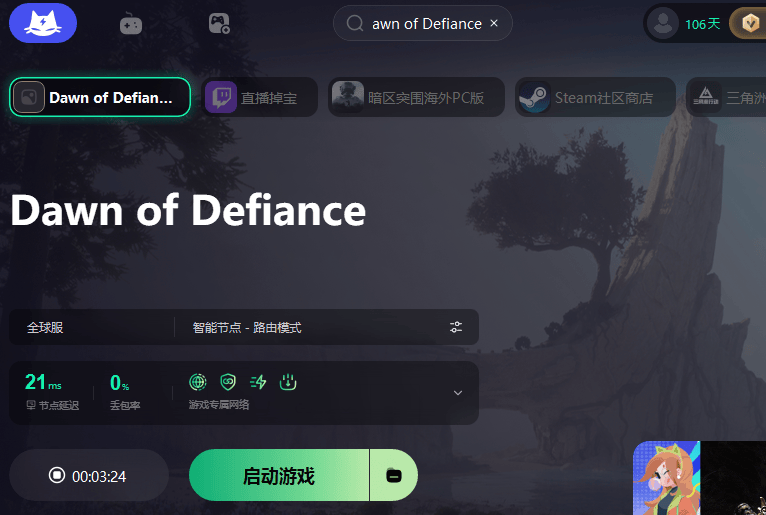The width and height of the screenshot is (766, 515).
Task: Click the cat logo home button
Action: pyautogui.click(x=42, y=23)
